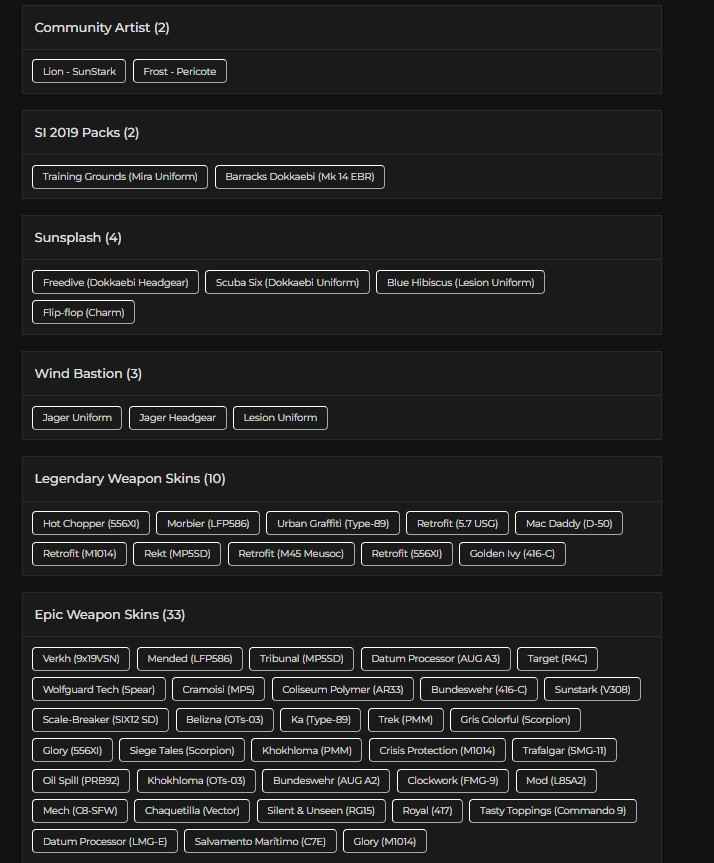The image size is (714, 863).
Task: Select the Flip-flop (Charm) tag
Action: tap(83, 312)
